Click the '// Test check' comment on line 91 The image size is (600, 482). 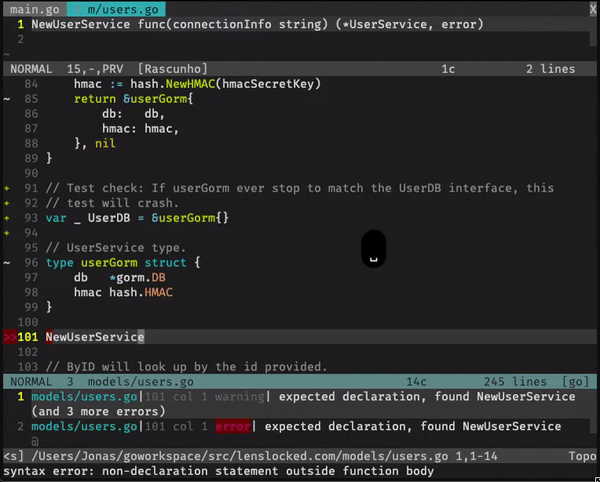click(300, 188)
